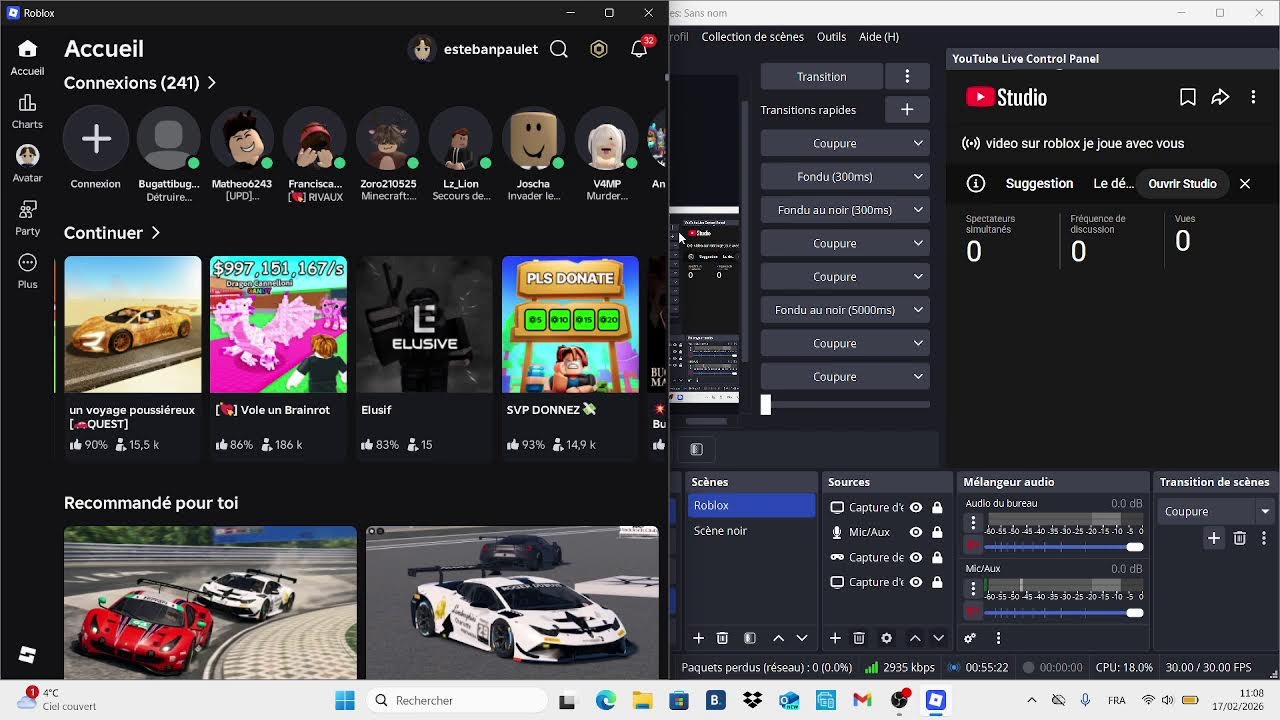Open YouTube Studio panel three-dot menu
Image resolution: width=1280 pixels, height=720 pixels.
click(x=1253, y=97)
